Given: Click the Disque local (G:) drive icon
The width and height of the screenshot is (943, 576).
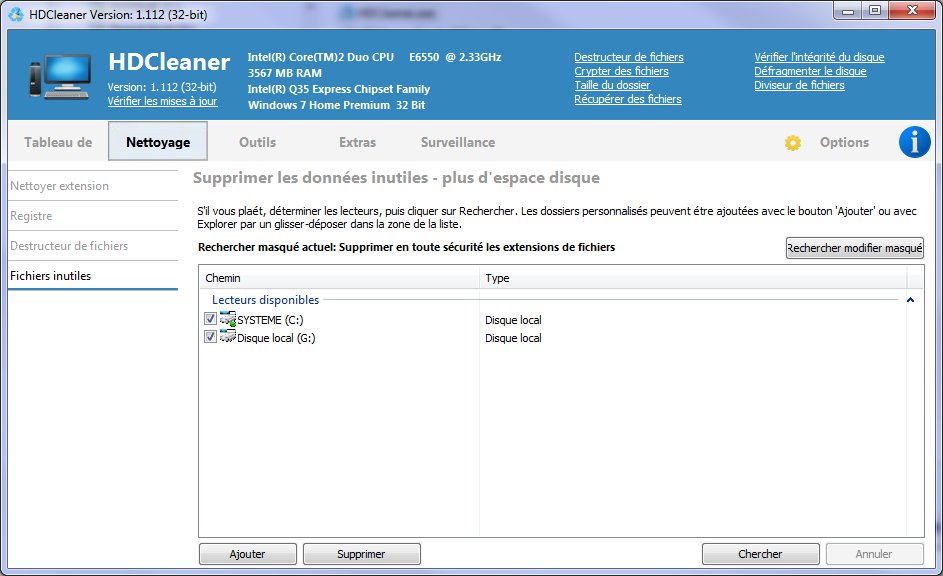Looking at the screenshot, I should pos(227,337).
